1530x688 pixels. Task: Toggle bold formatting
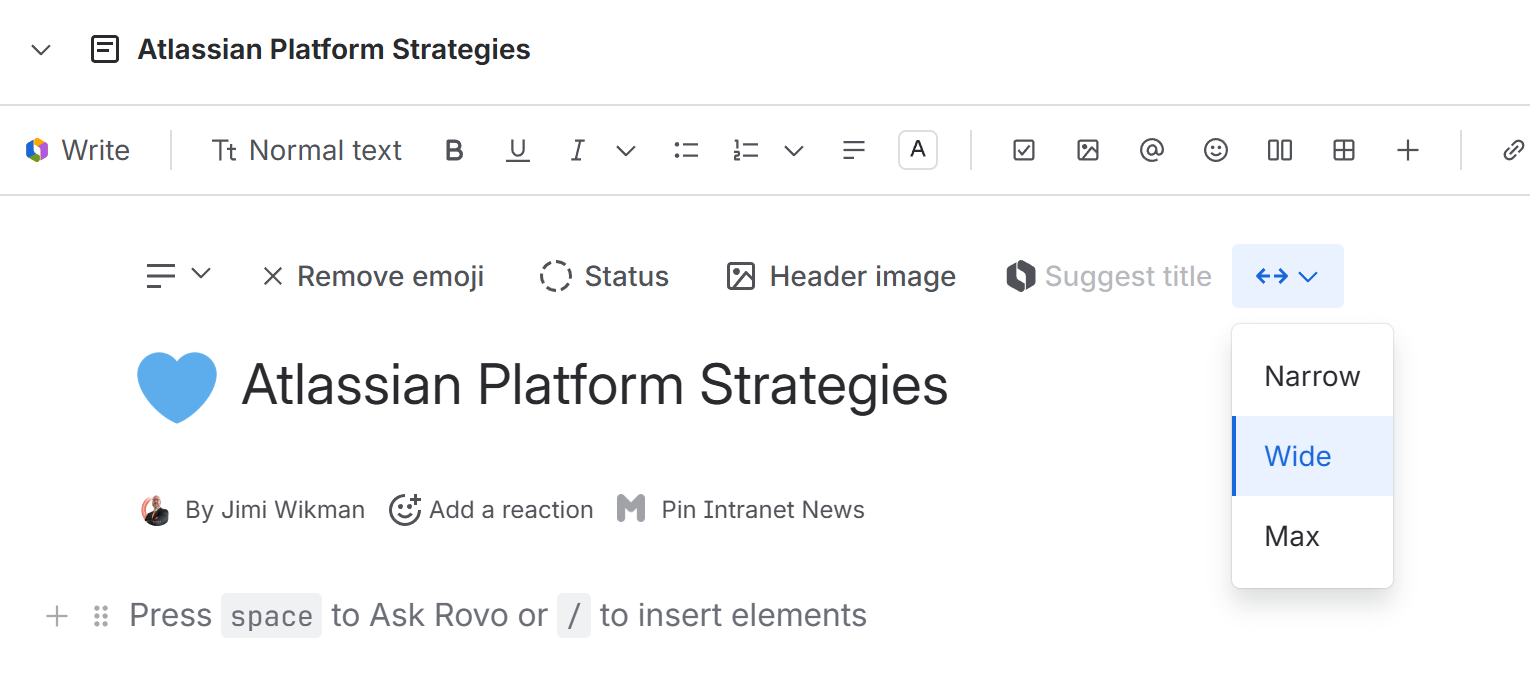point(454,151)
